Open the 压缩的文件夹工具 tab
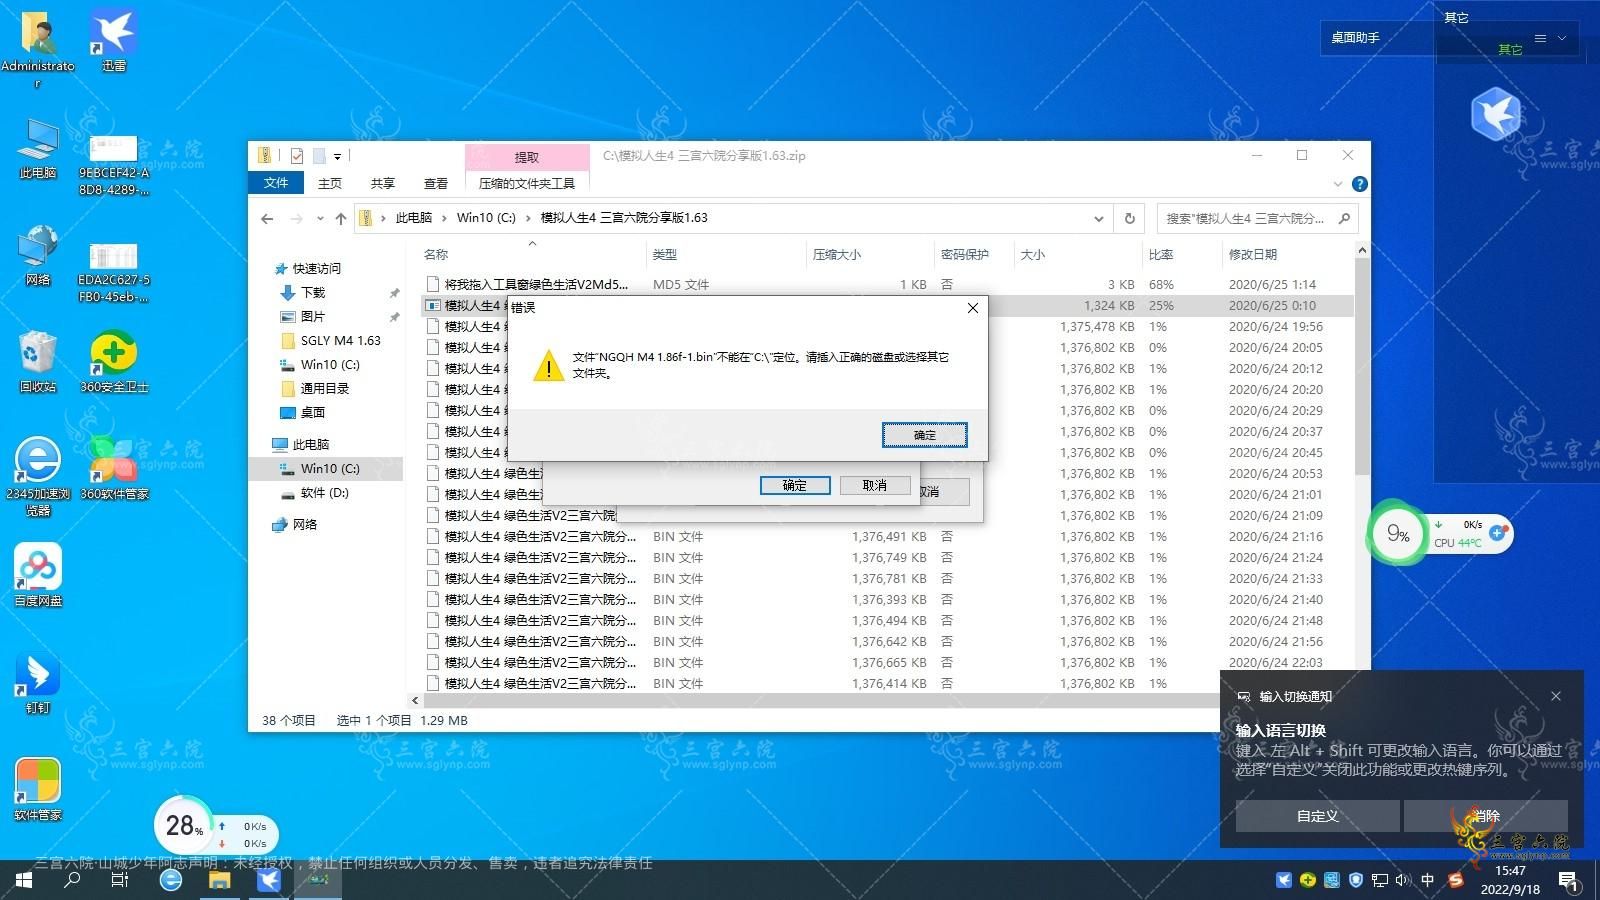The height and width of the screenshot is (900, 1600). (x=527, y=183)
